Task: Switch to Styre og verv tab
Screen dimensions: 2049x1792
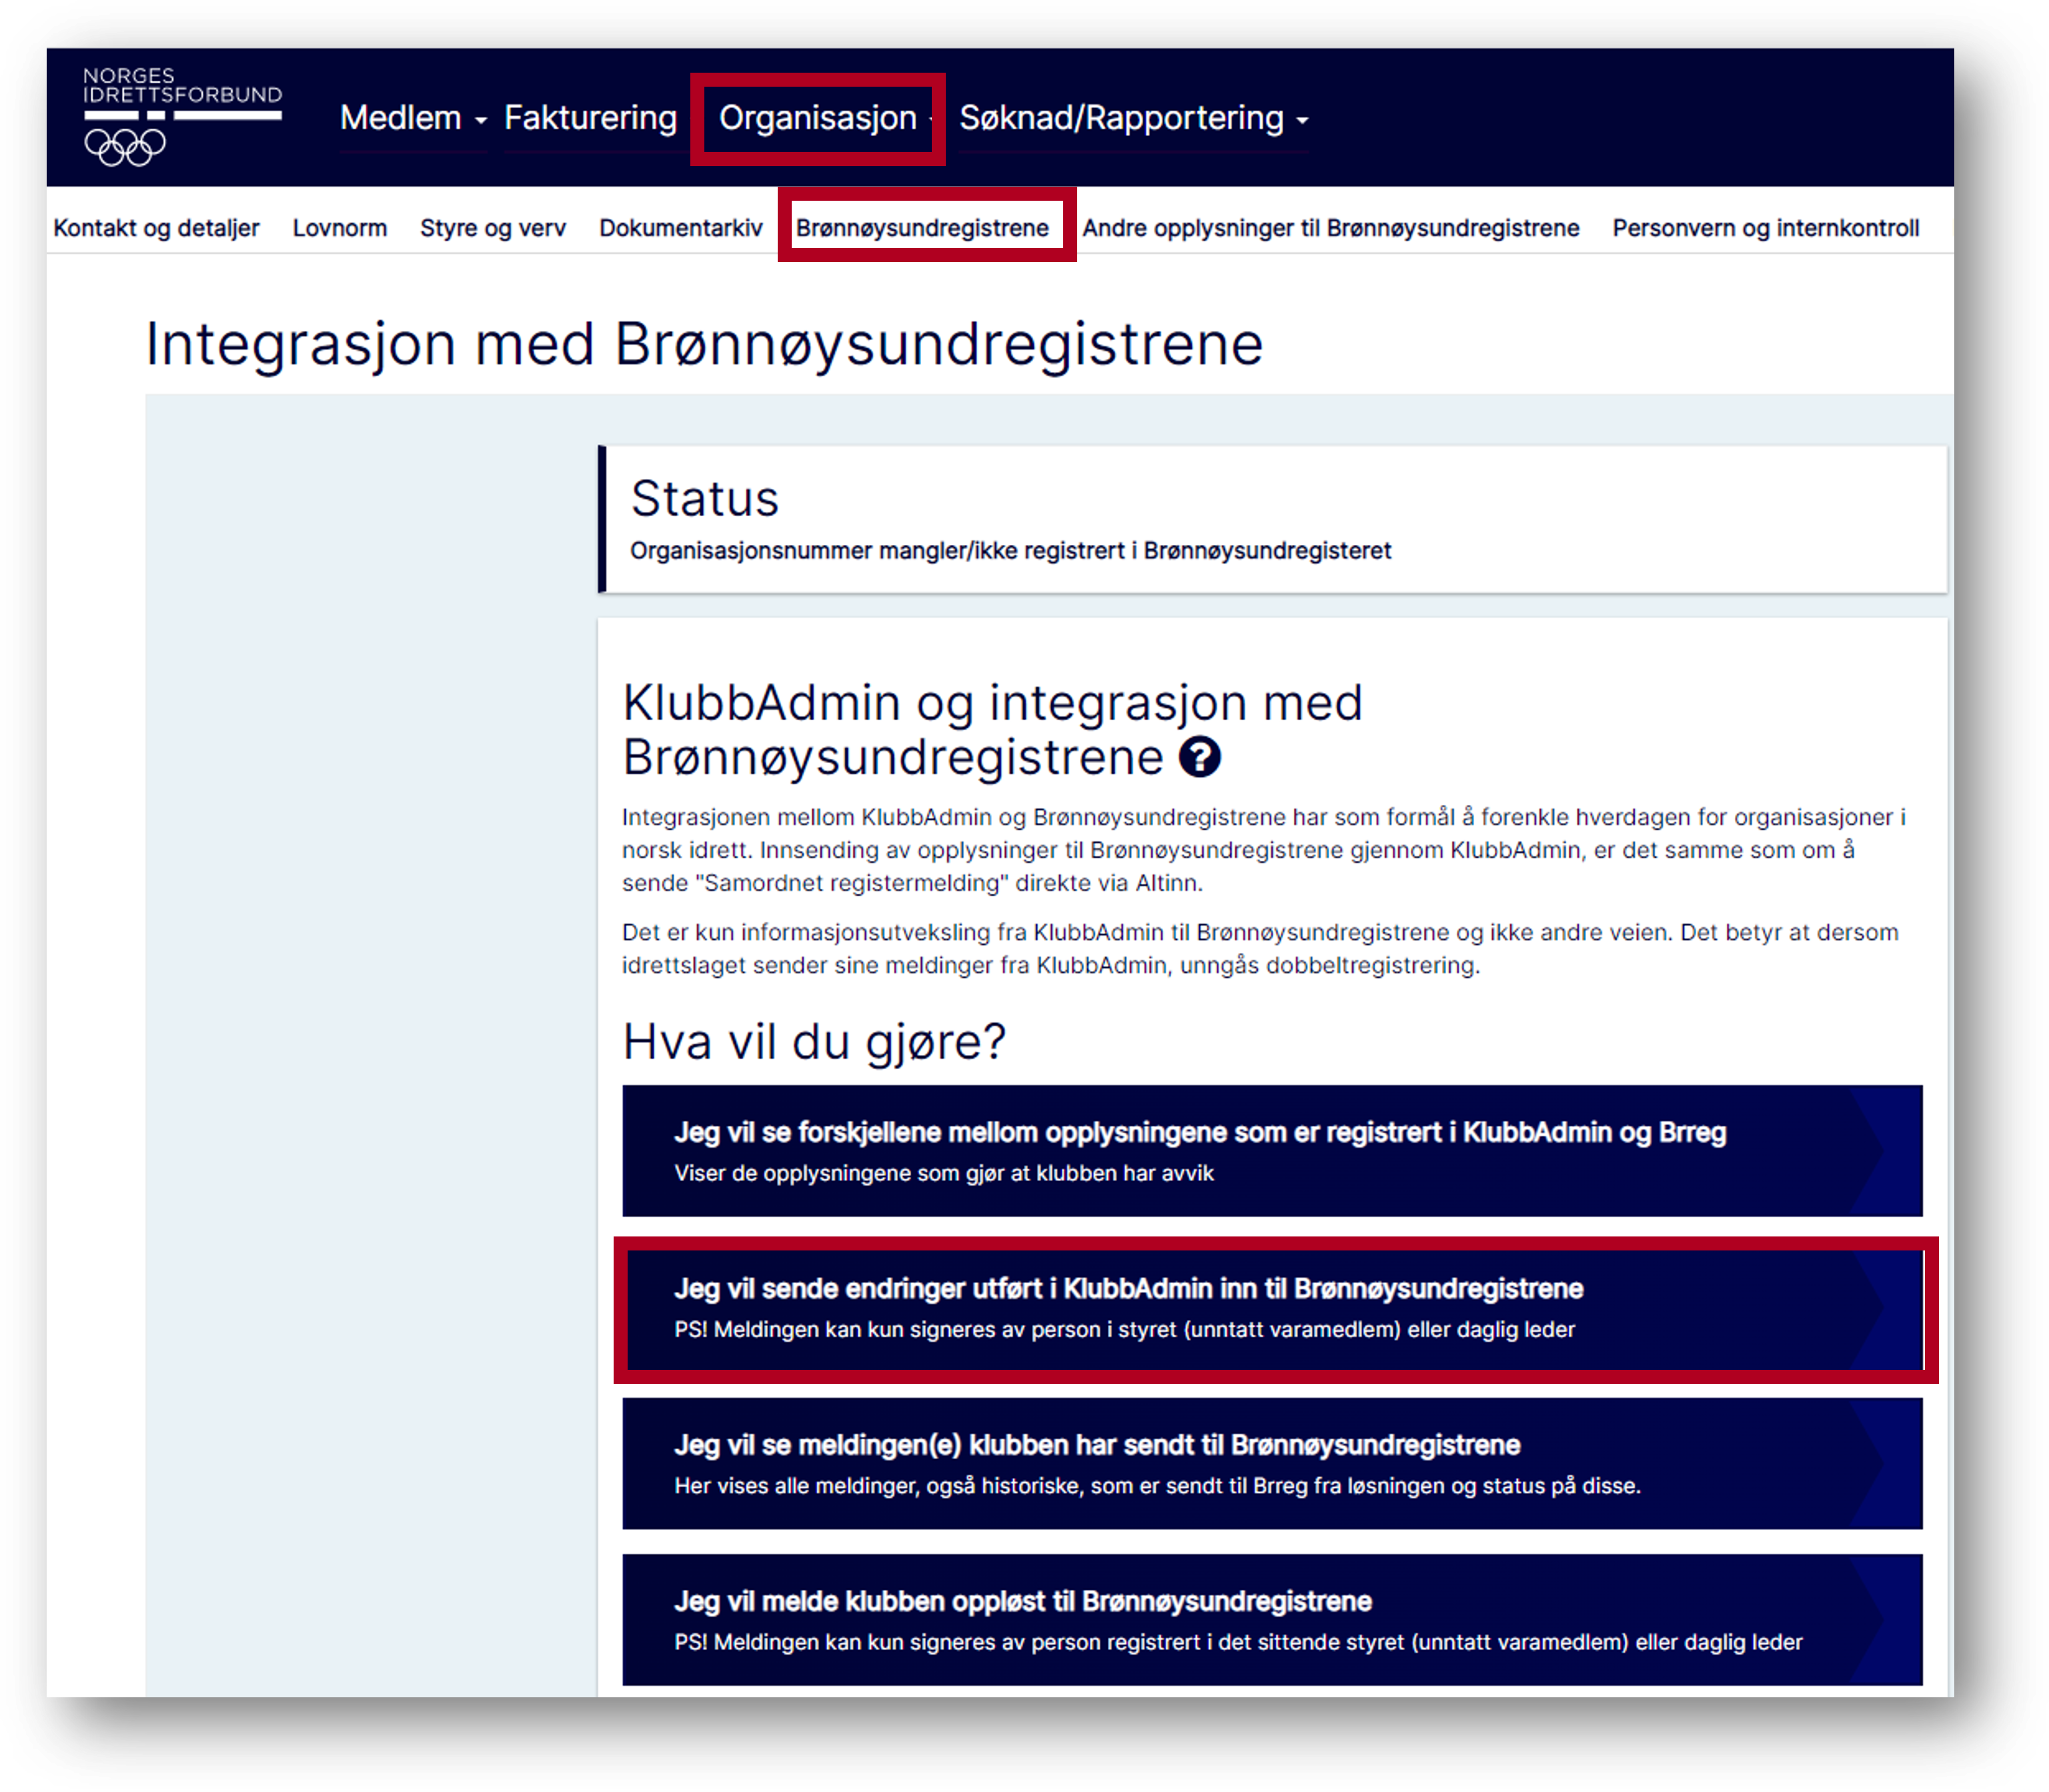Action: point(492,228)
